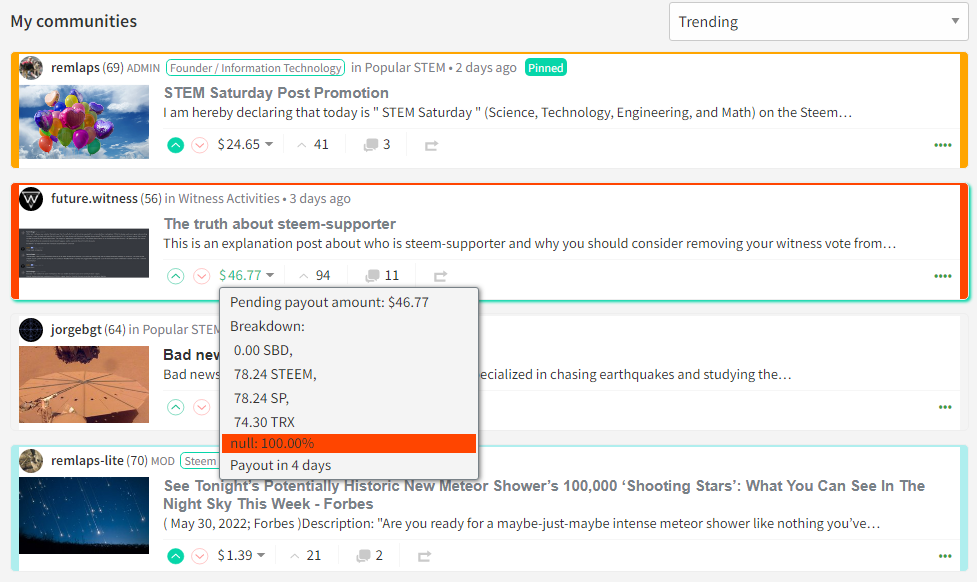Upvote the STEM Saturday Post Promotion post
977x582 pixels.
pos(176,145)
